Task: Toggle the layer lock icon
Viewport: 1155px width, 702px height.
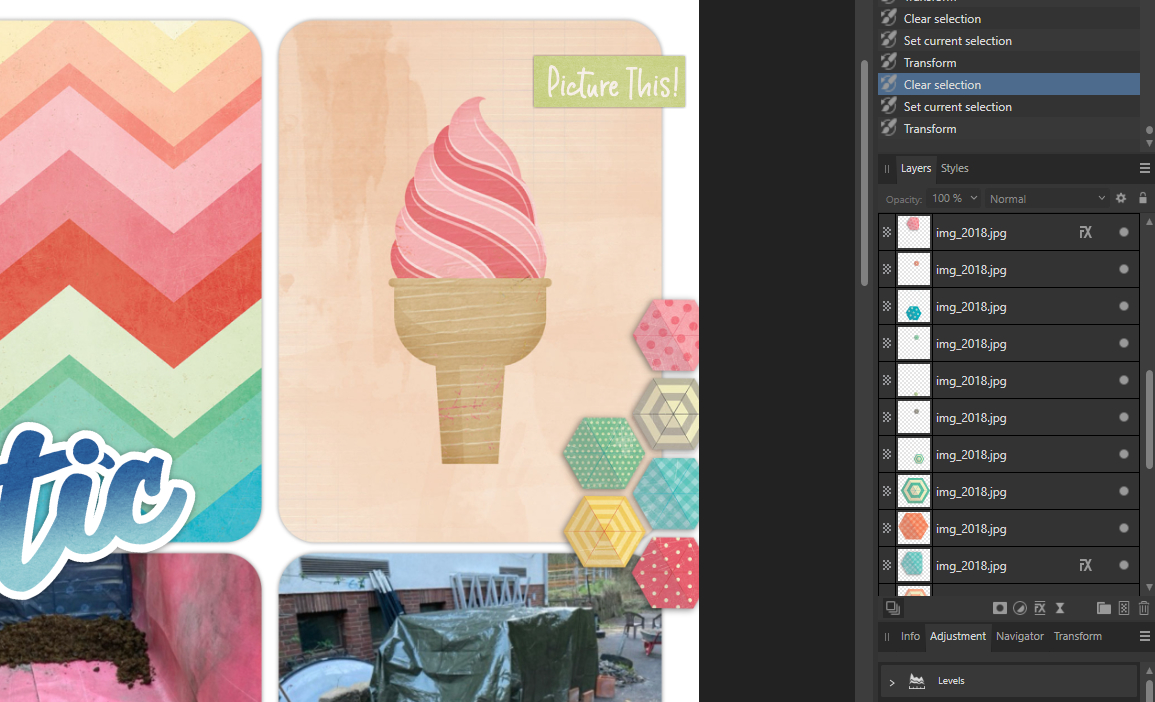Action: (1143, 198)
